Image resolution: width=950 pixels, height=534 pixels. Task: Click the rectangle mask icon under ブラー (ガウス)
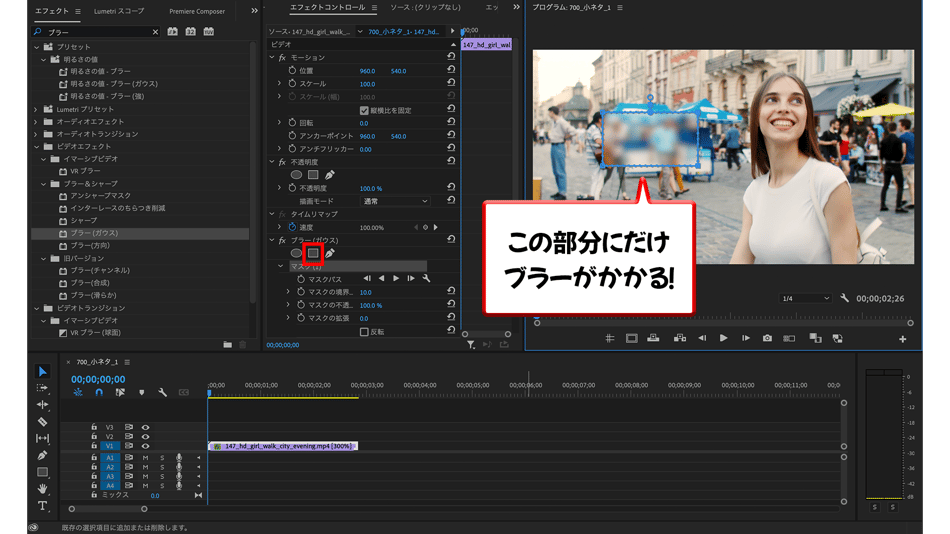(313, 253)
